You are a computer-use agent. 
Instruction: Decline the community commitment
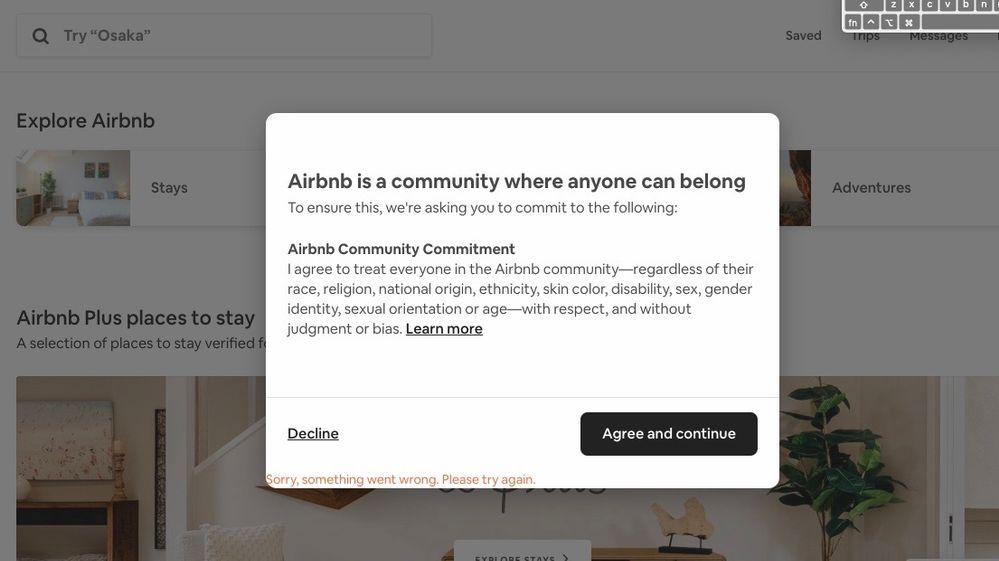pyautogui.click(x=313, y=434)
